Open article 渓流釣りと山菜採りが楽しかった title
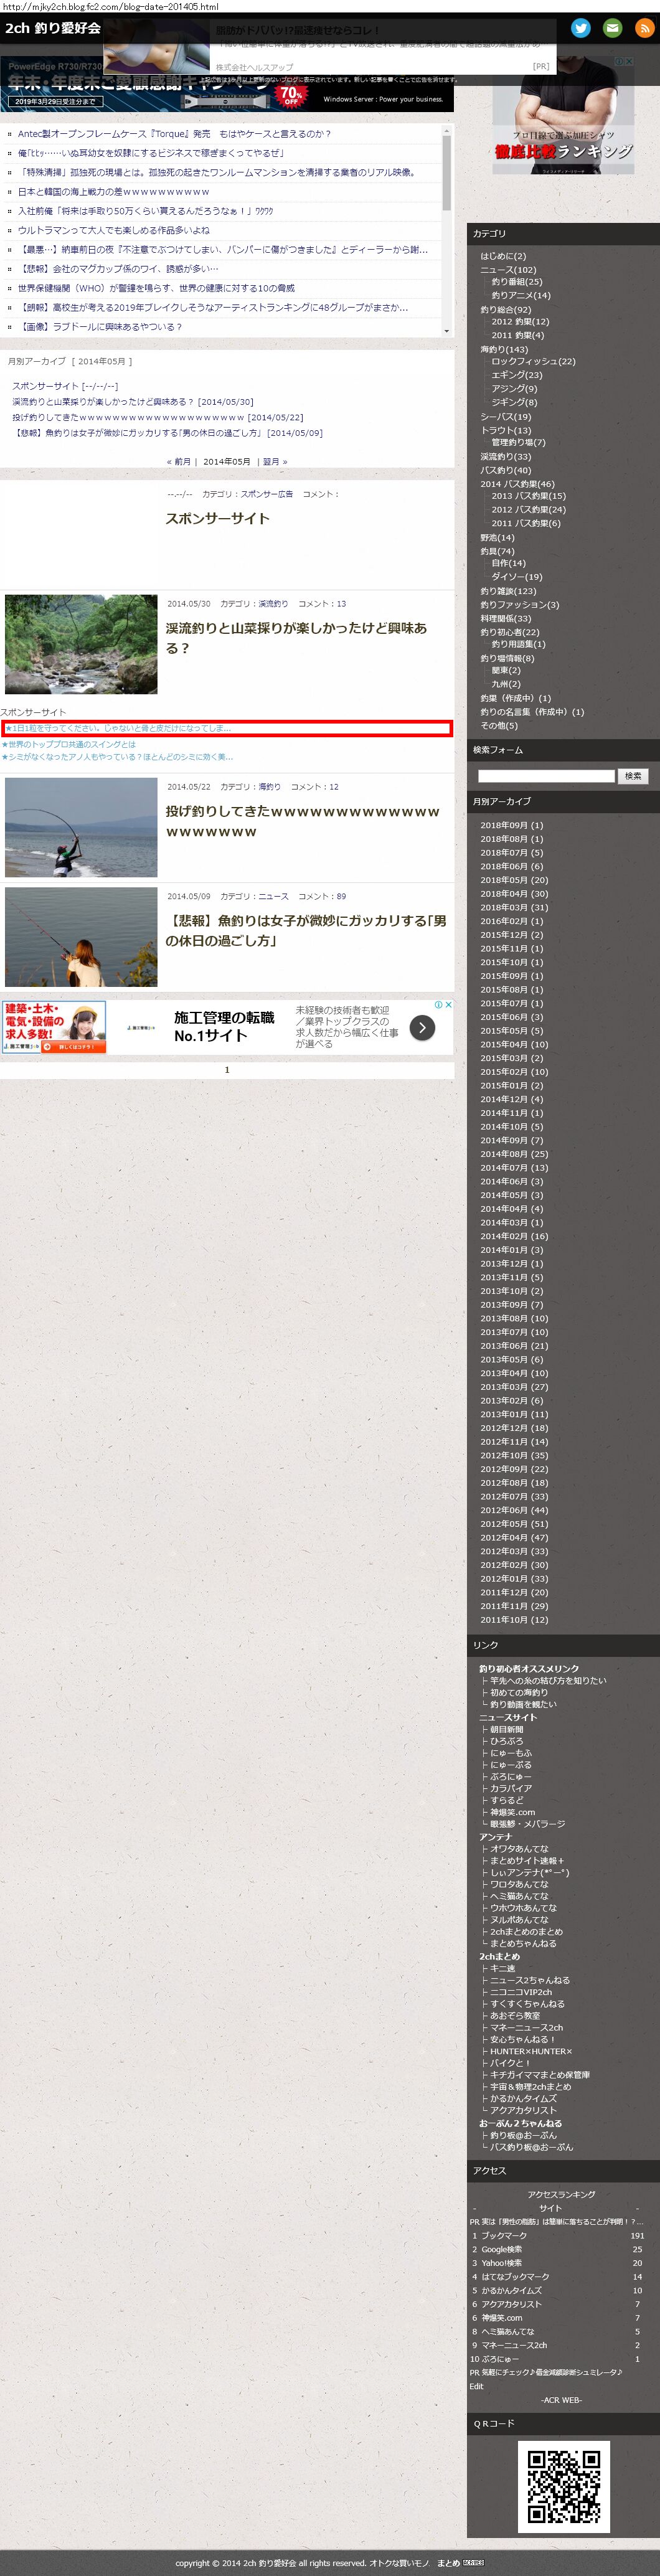 [x=296, y=638]
